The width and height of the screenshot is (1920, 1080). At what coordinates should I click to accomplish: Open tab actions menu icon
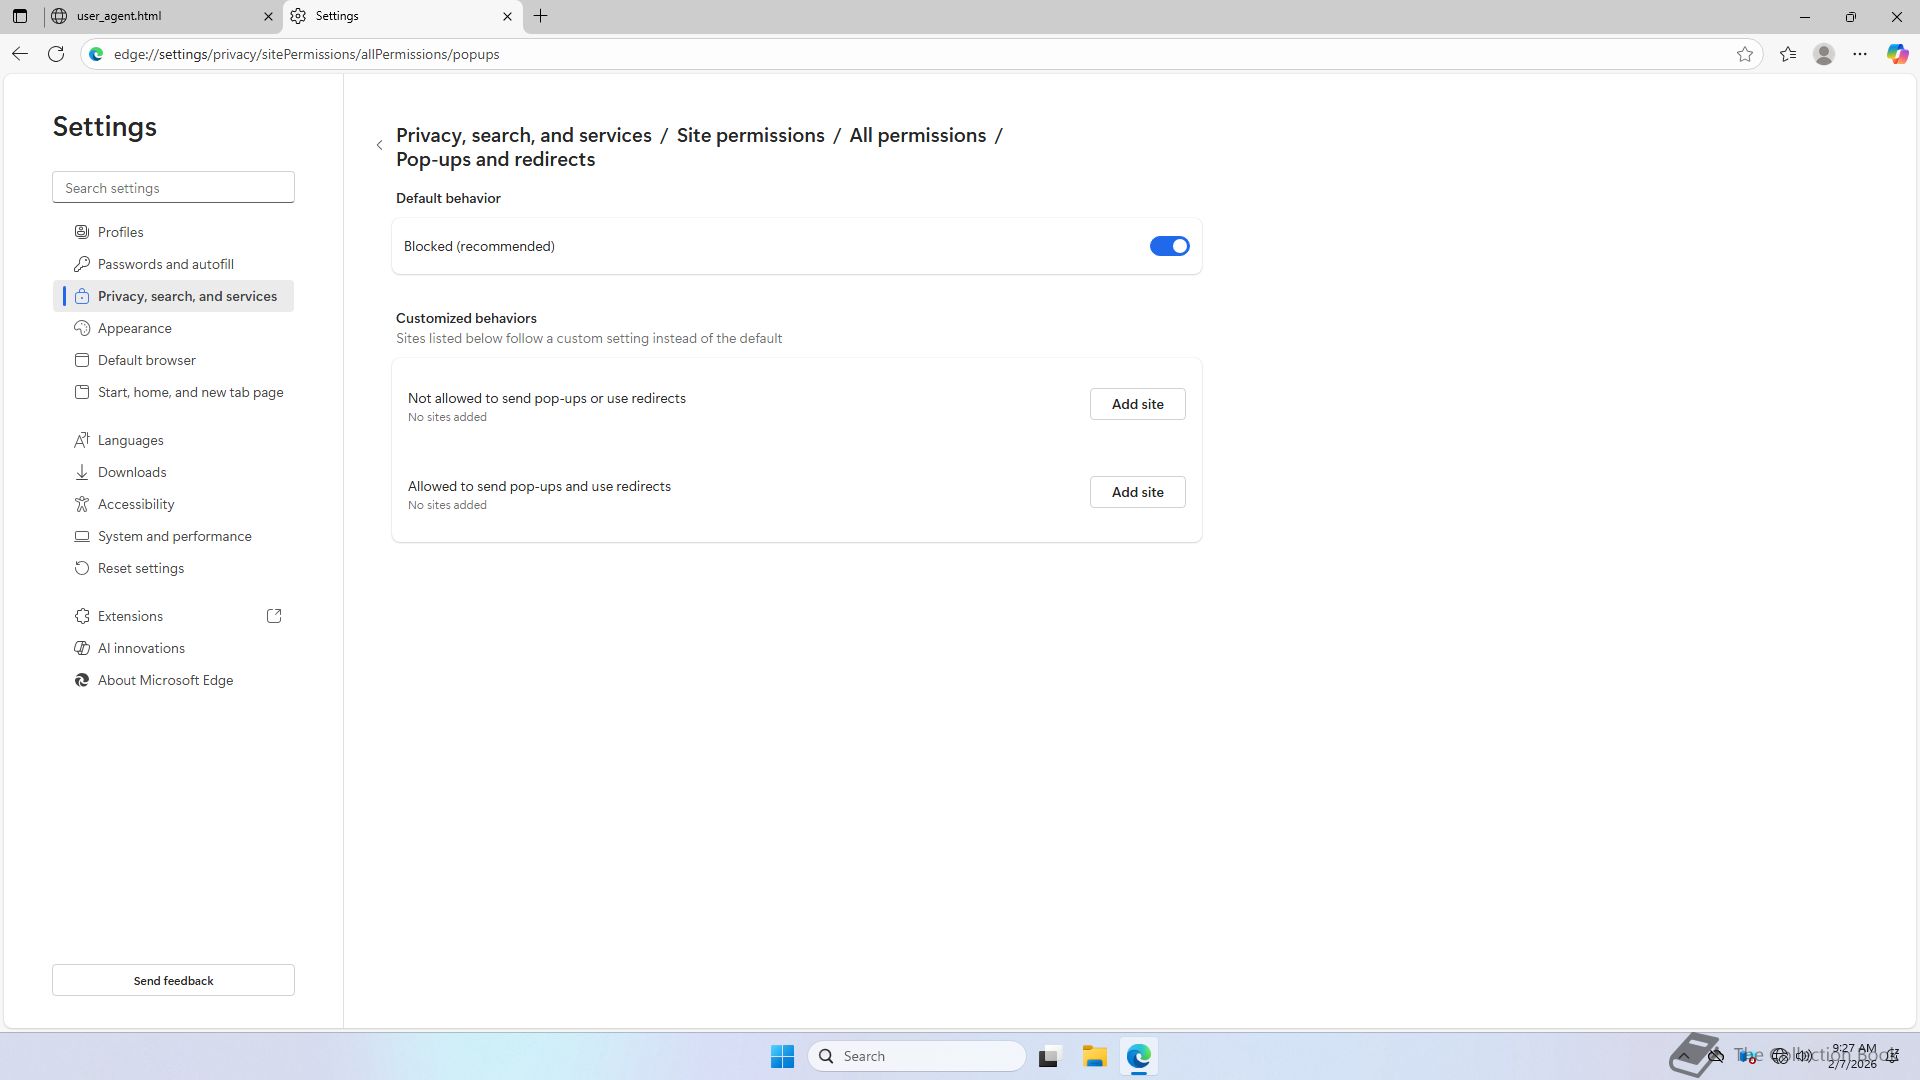(20, 16)
